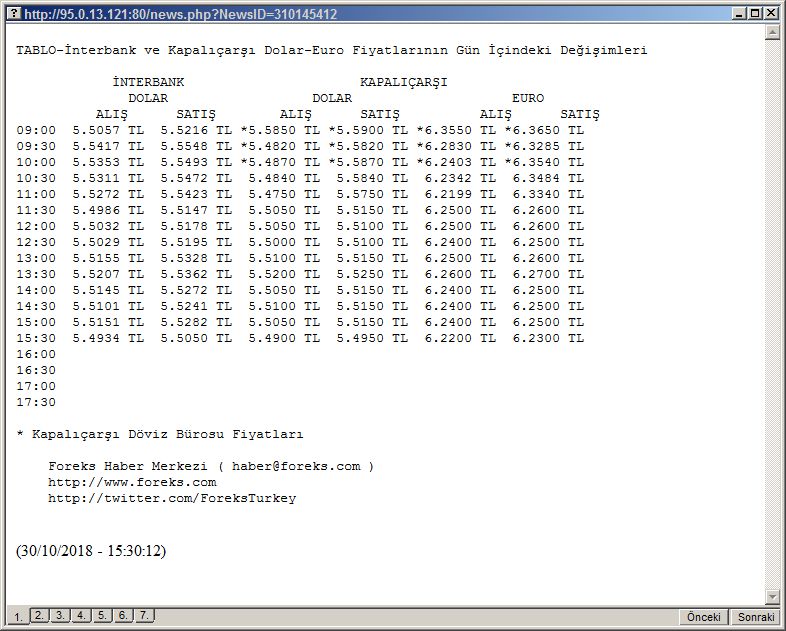Click value 5.5282 TL in 15:00 row
The width and height of the screenshot is (786, 631).
click(196, 323)
